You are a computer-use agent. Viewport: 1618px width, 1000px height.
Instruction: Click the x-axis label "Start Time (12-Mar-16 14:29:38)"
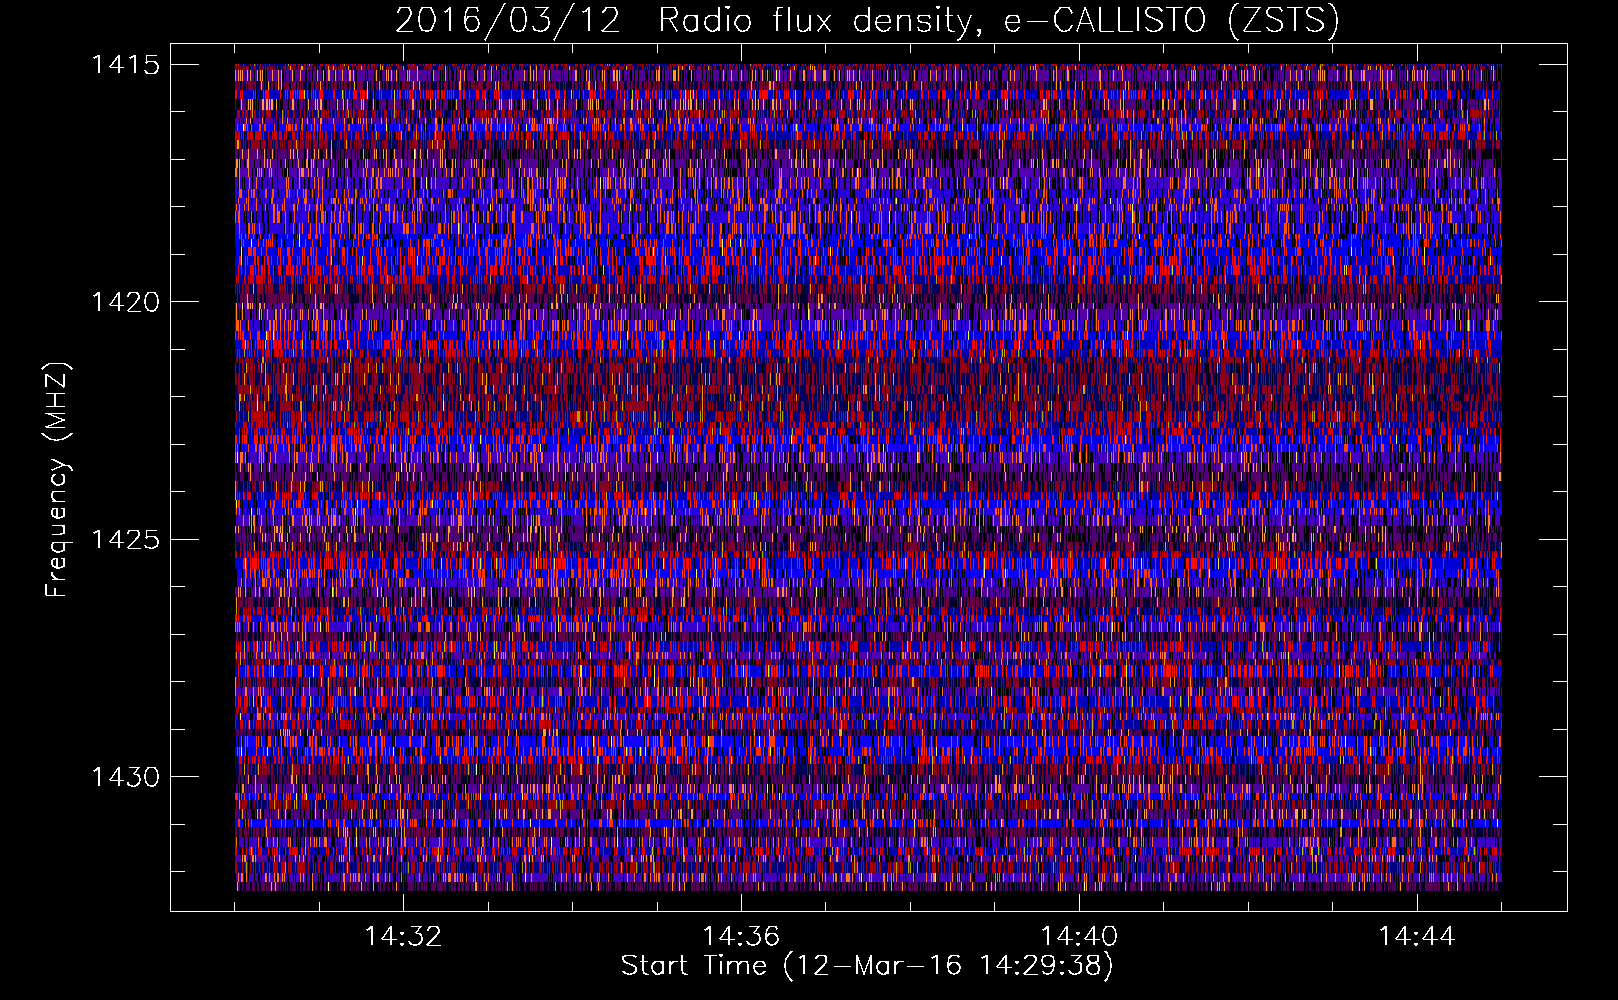(x=867, y=966)
